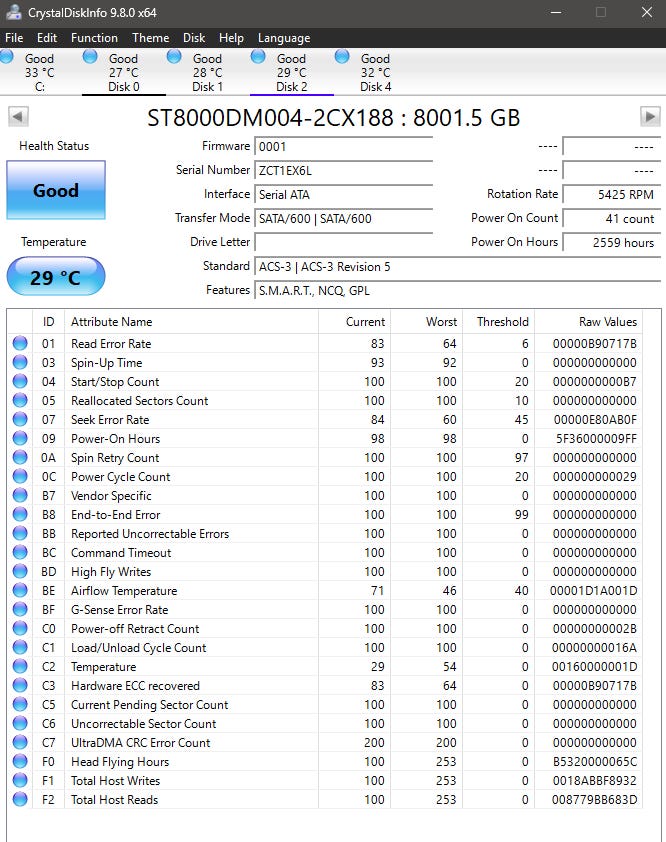Click the status orb for Start/Stop Count

click(20, 381)
